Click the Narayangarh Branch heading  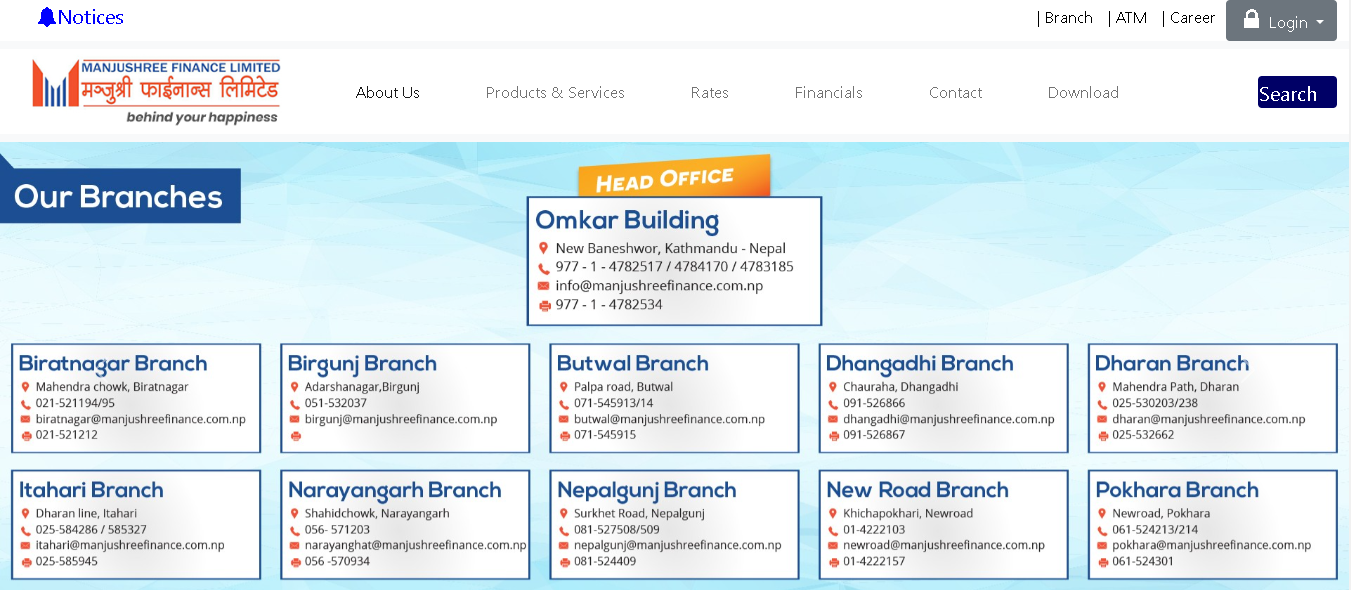click(x=394, y=490)
